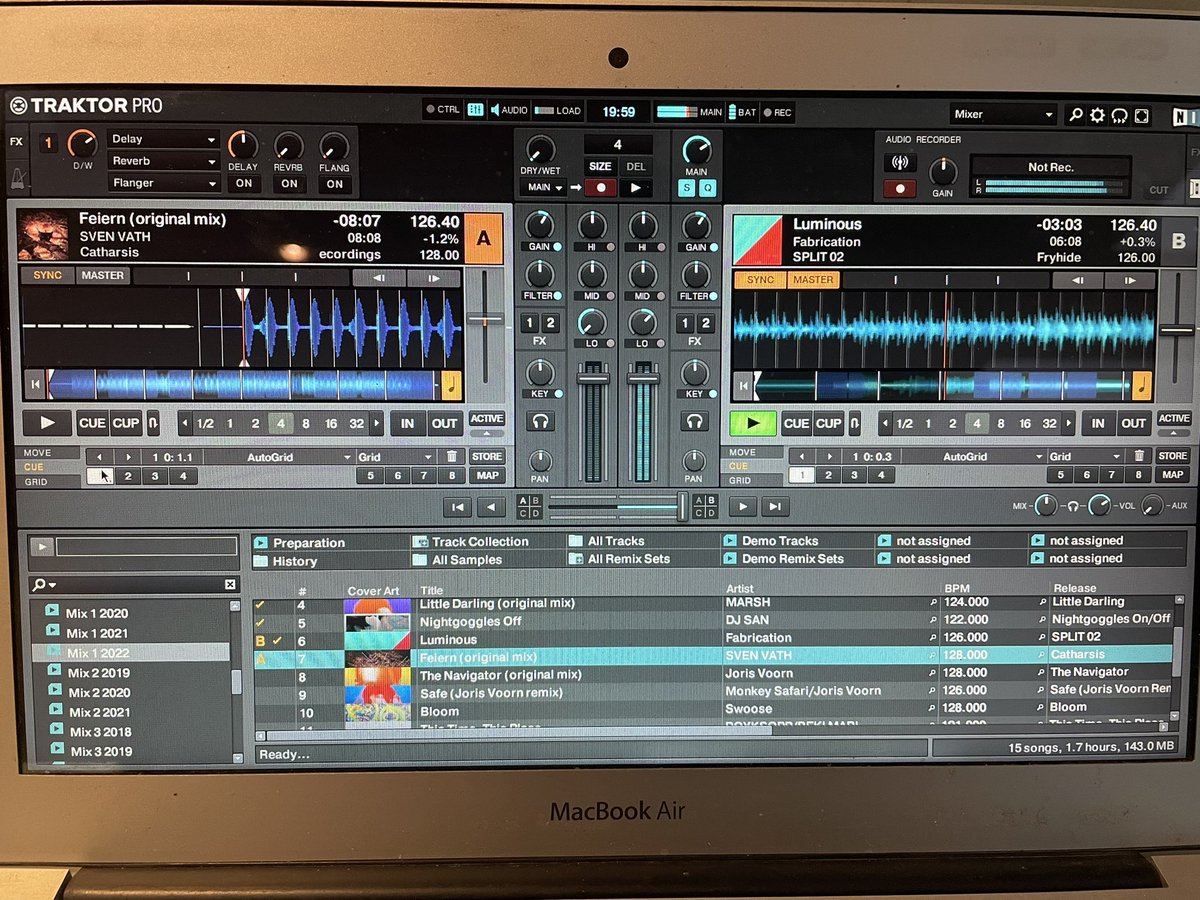The height and width of the screenshot is (900, 1200).
Task: Open browser search options dropdown
Action: [x=44, y=585]
